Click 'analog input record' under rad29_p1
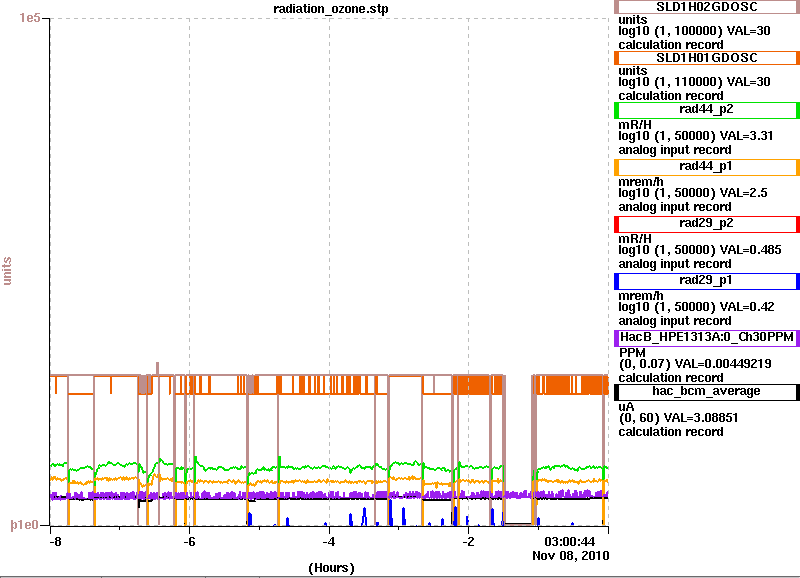Image resolution: width=800 pixels, height=578 pixels. (675, 321)
